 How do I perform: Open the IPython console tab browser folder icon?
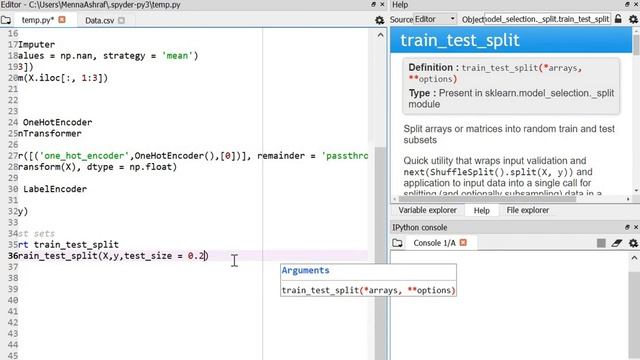click(x=397, y=243)
